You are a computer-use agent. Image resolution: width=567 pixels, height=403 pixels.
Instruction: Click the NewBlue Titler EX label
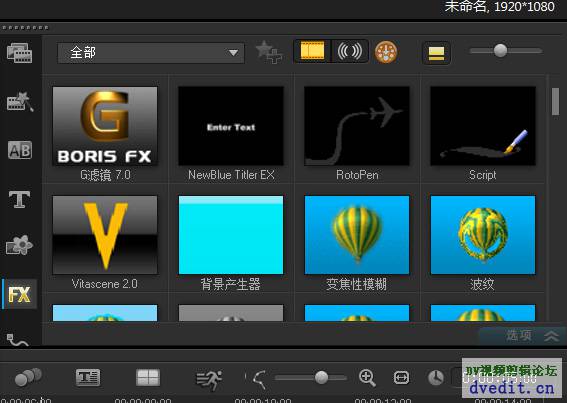(x=231, y=175)
